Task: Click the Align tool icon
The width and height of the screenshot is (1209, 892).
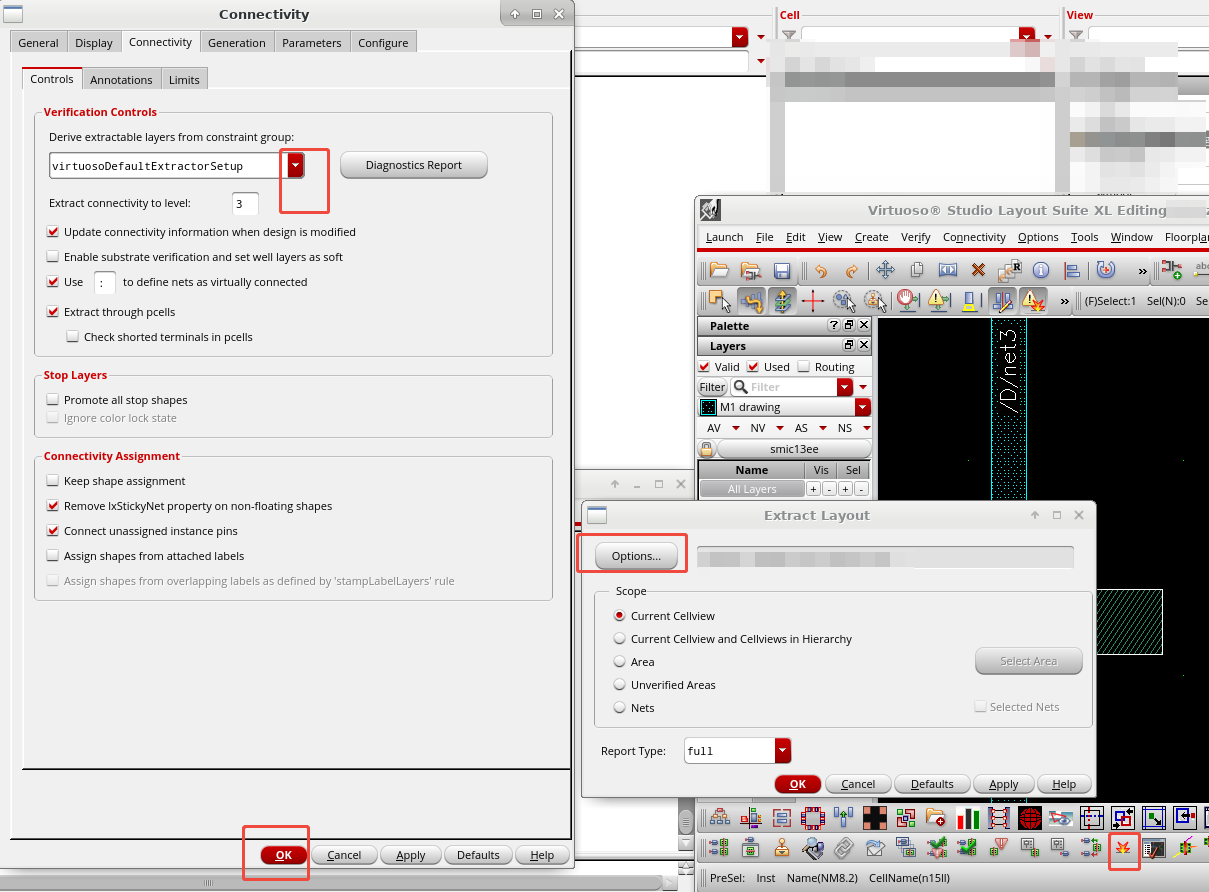Action: tap(1071, 270)
